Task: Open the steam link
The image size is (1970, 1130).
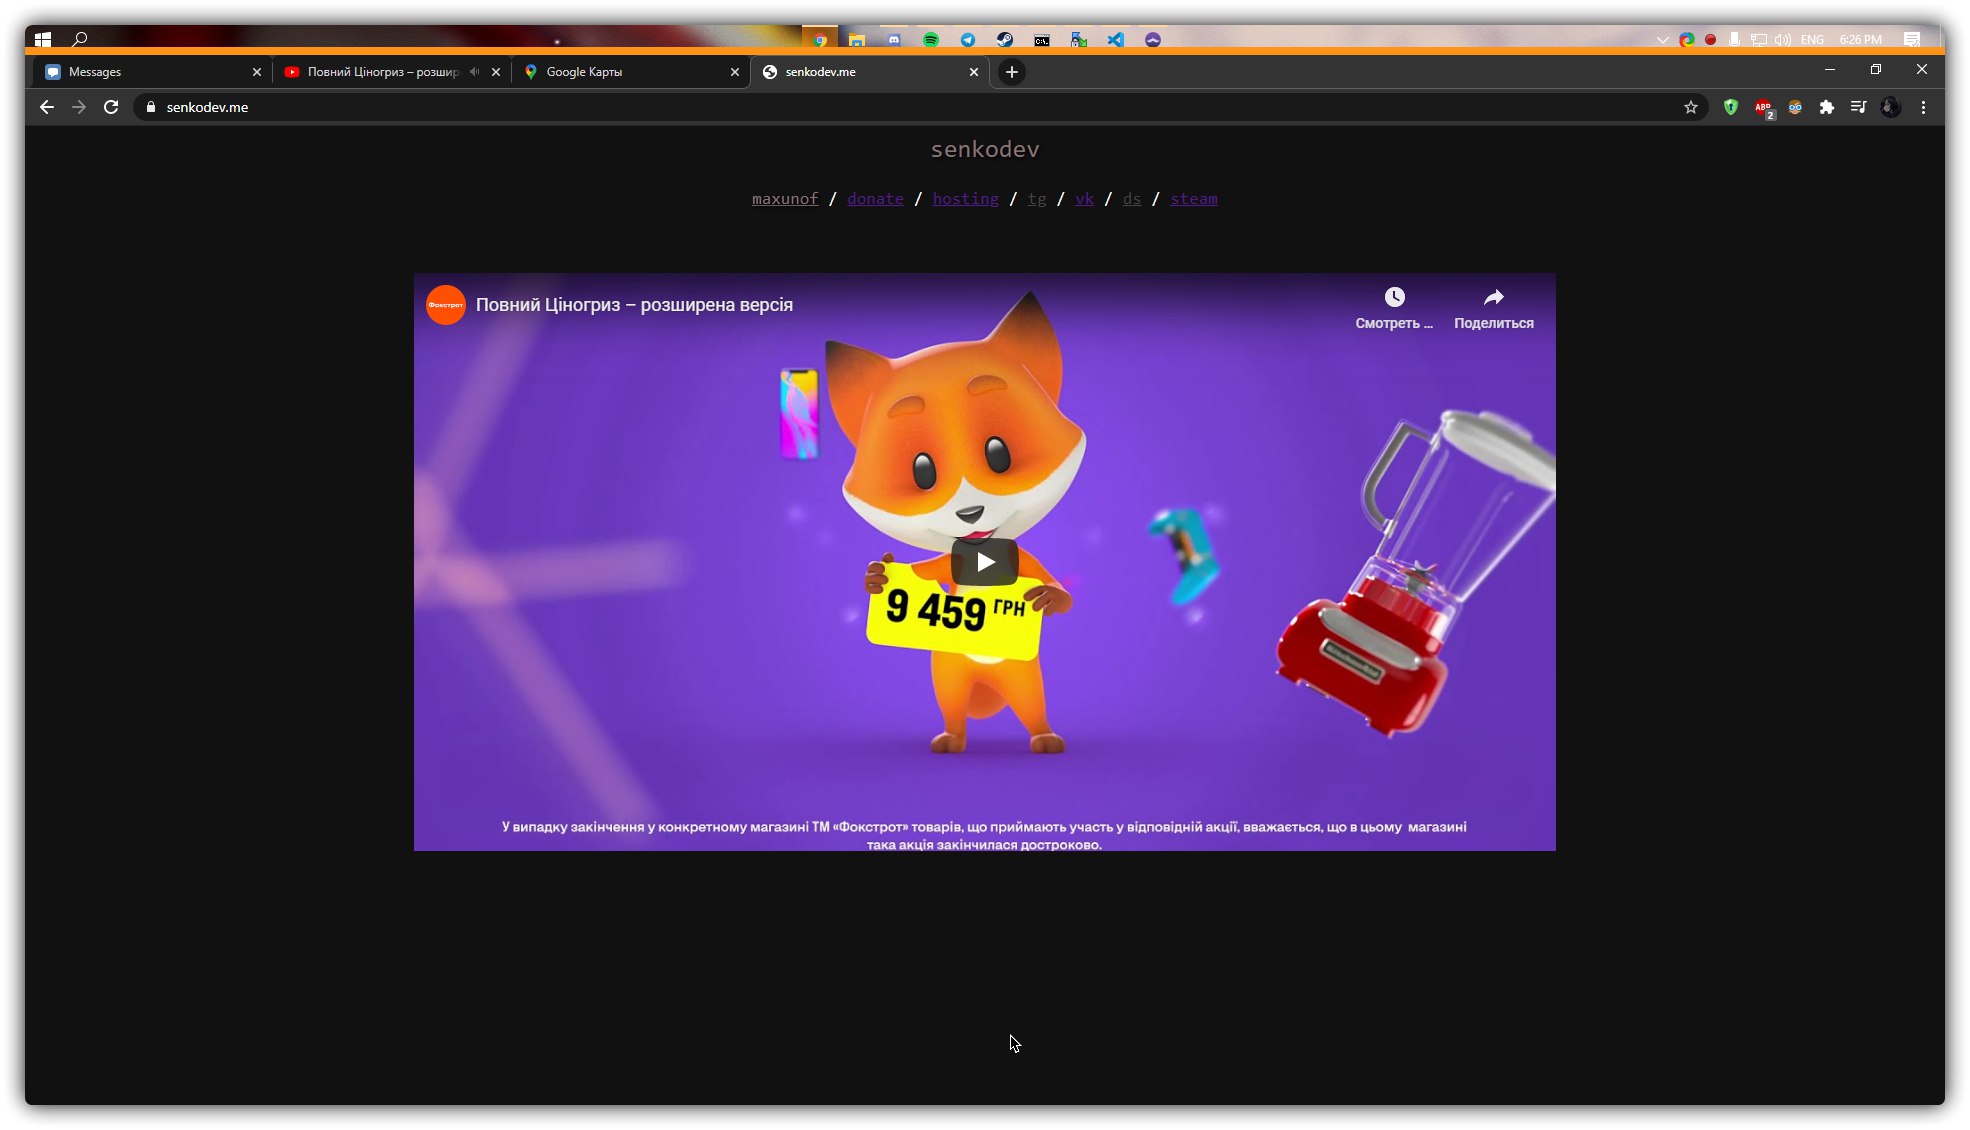Action: click(1194, 199)
